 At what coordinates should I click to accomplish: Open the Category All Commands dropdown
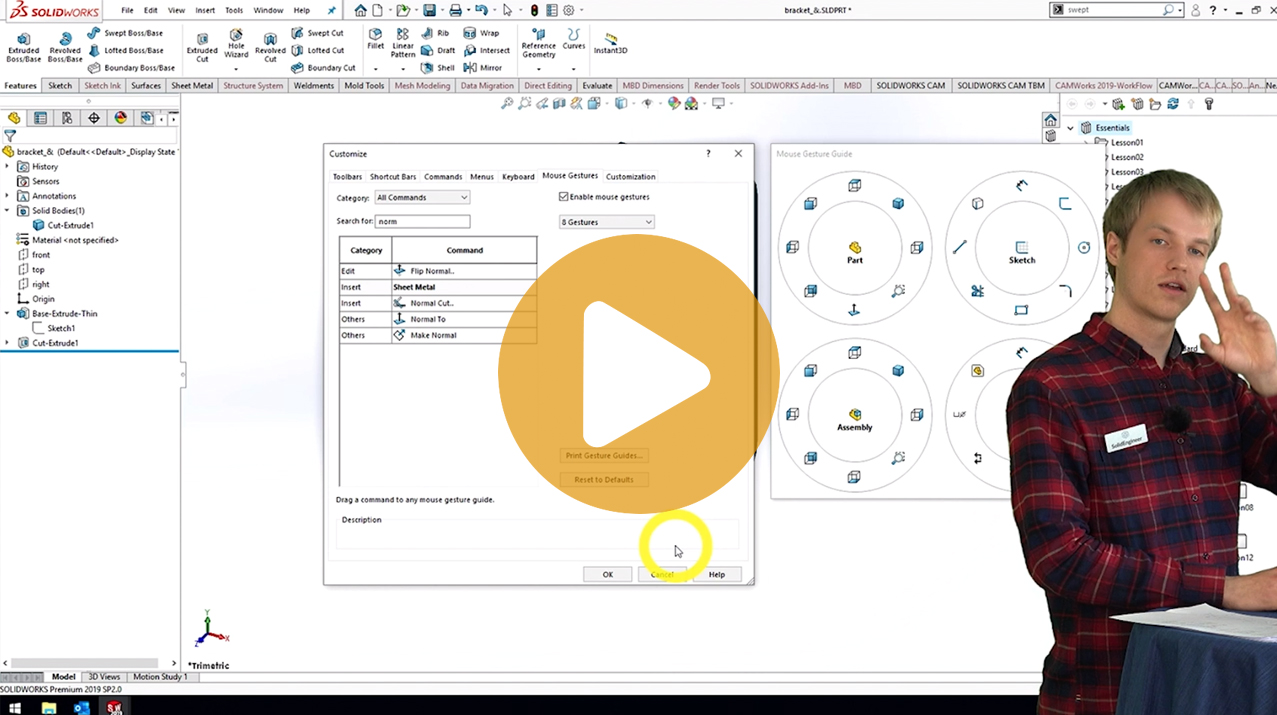[422, 198]
